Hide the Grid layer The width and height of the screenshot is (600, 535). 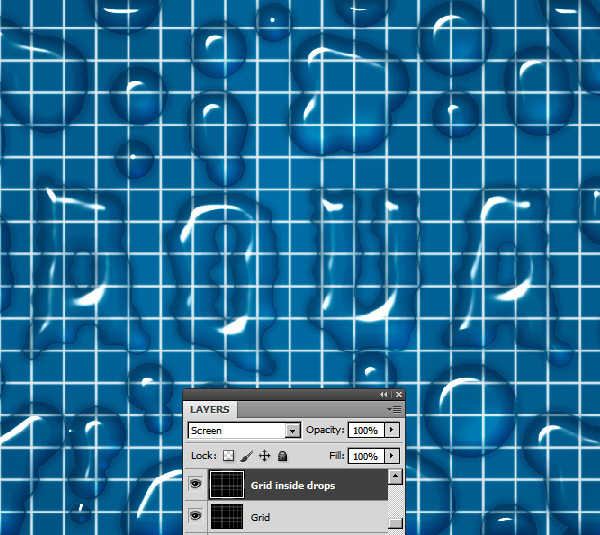[x=194, y=517]
